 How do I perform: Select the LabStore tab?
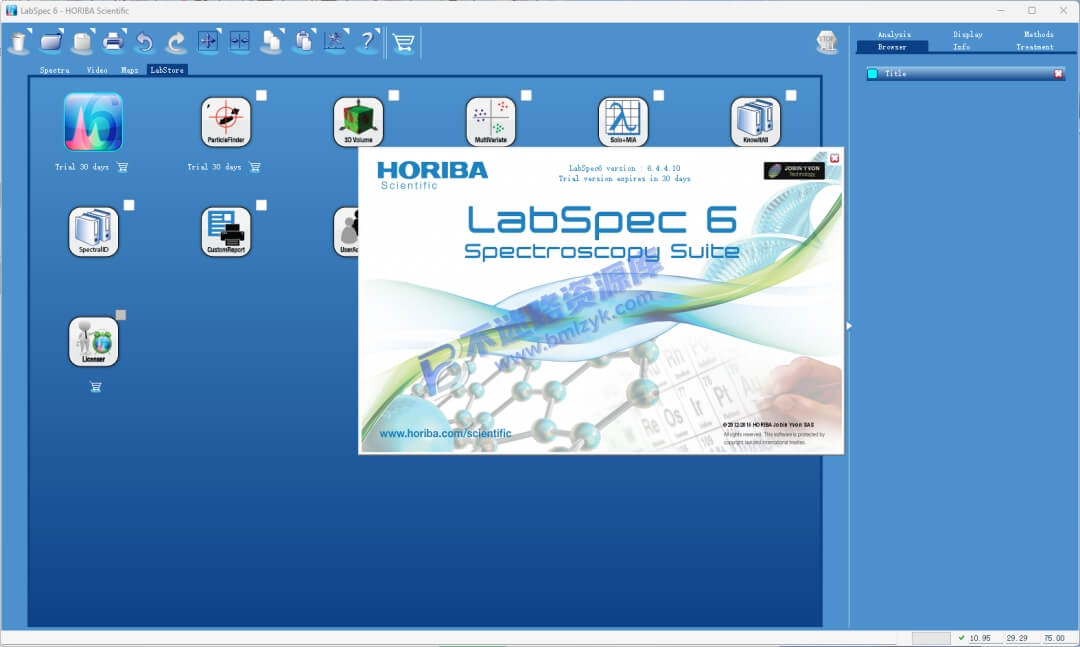(x=167, y=70)
